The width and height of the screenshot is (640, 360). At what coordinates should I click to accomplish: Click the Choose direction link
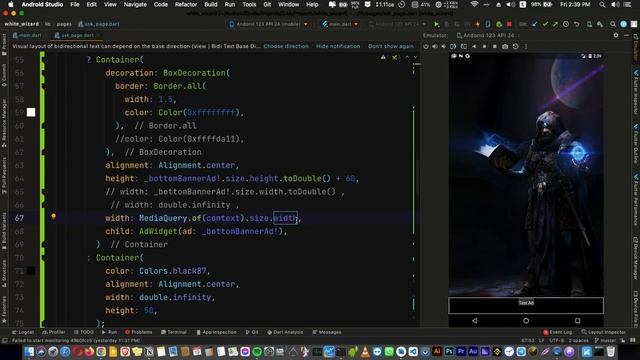tap(286, 46)
